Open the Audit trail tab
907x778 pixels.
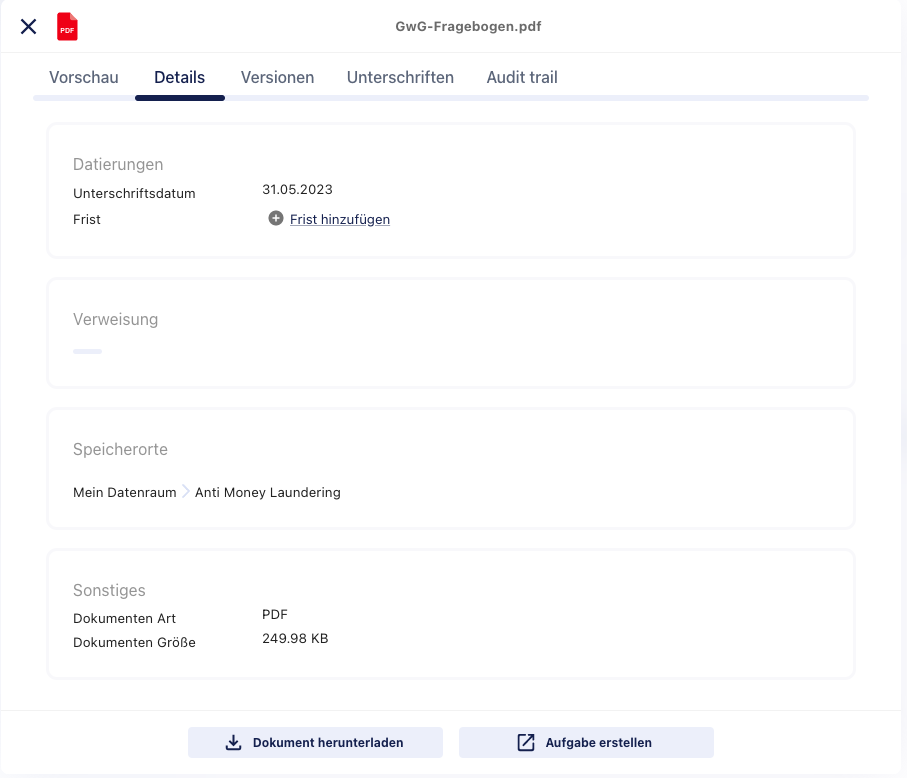522,78
